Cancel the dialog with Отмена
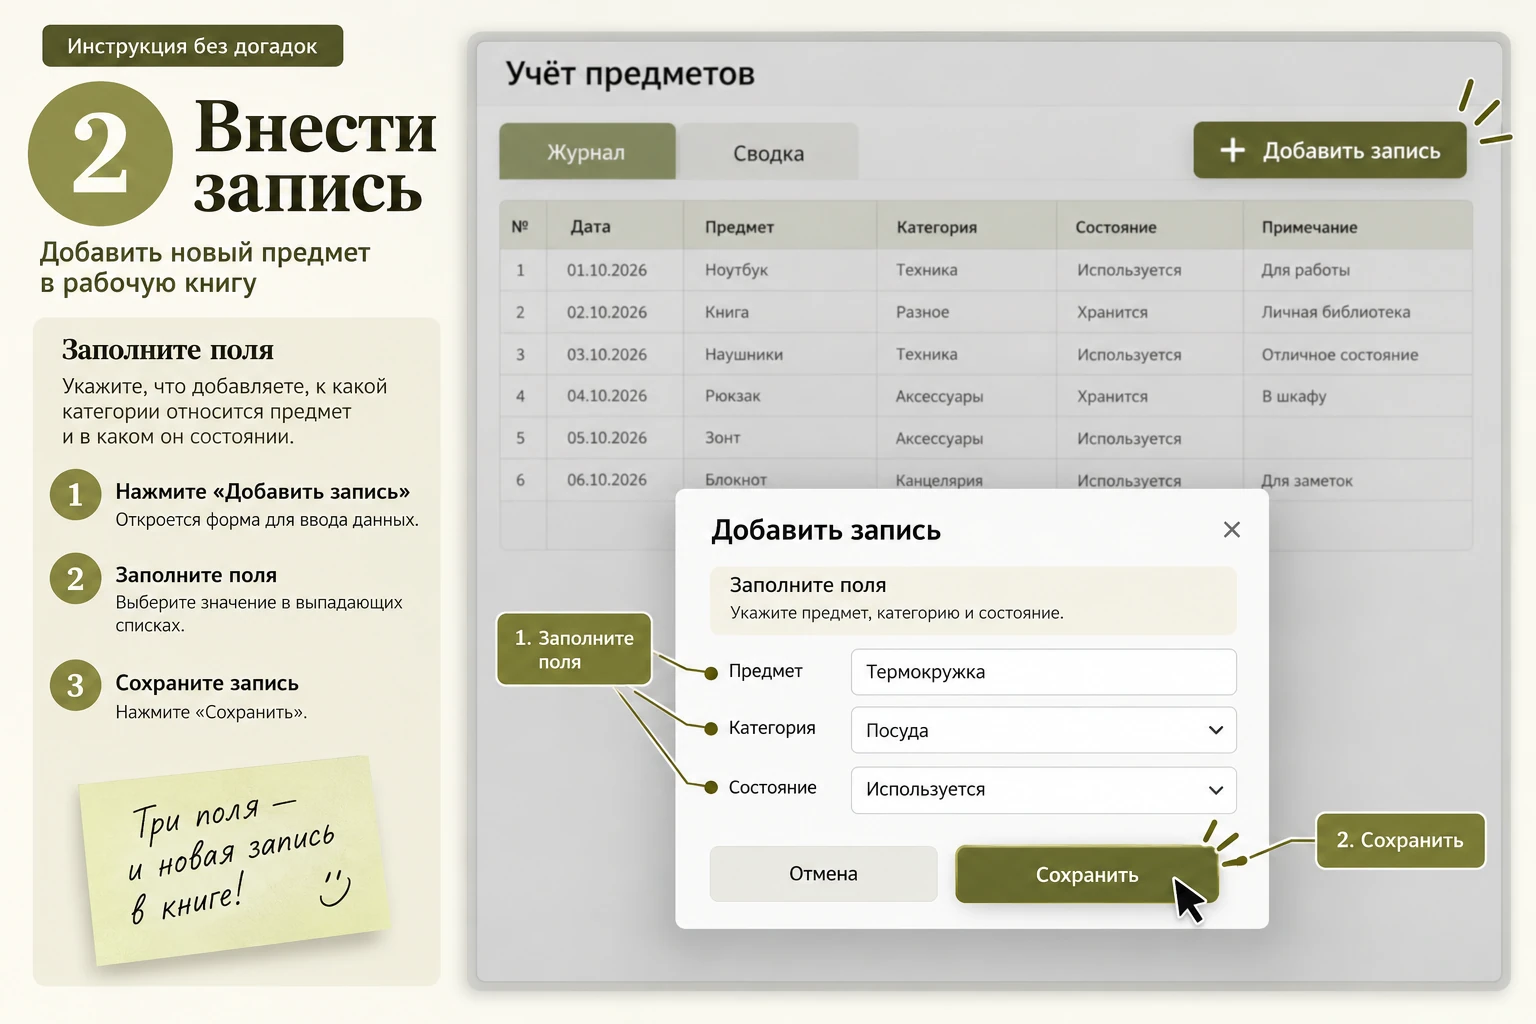The width and height of the screenshot is (1536, 1024). pyautogui.click(x=823, y=873)
